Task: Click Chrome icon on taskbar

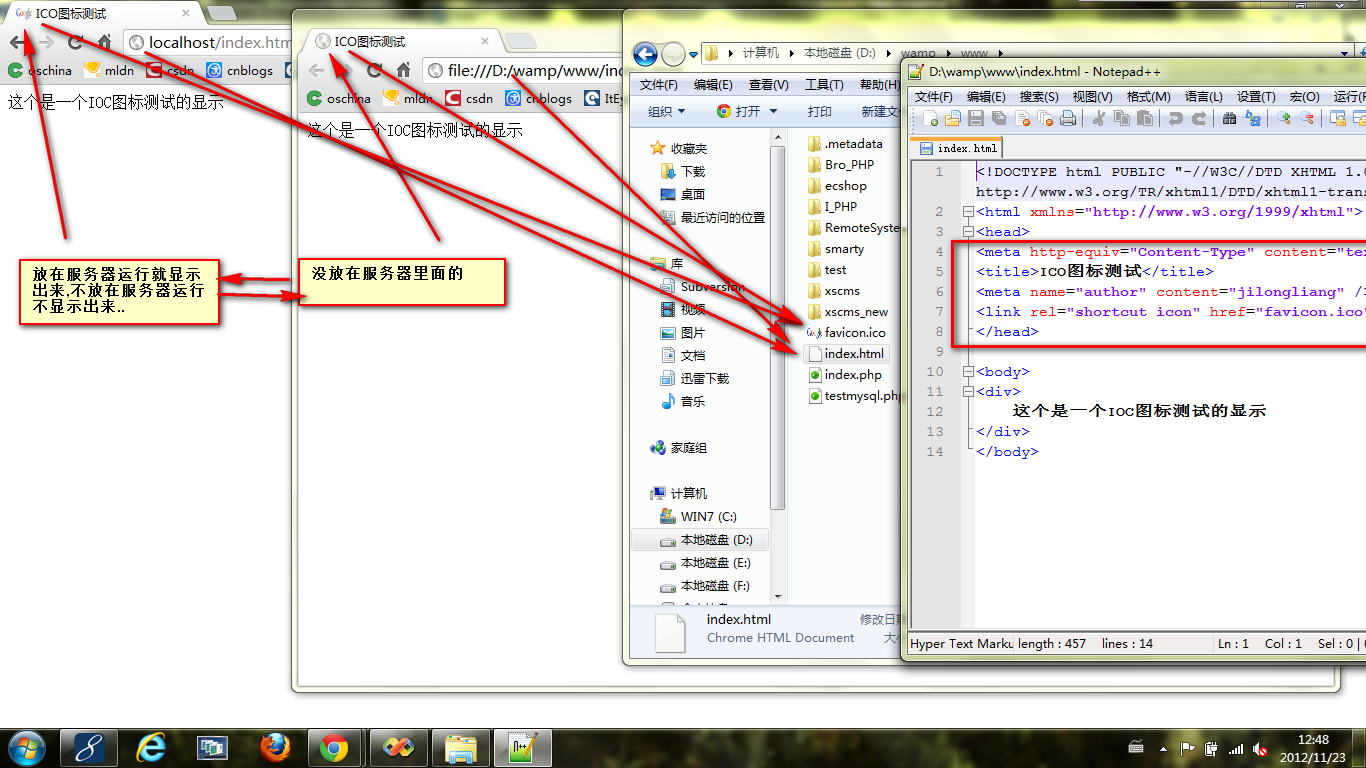Action: [x=334, y=747]
